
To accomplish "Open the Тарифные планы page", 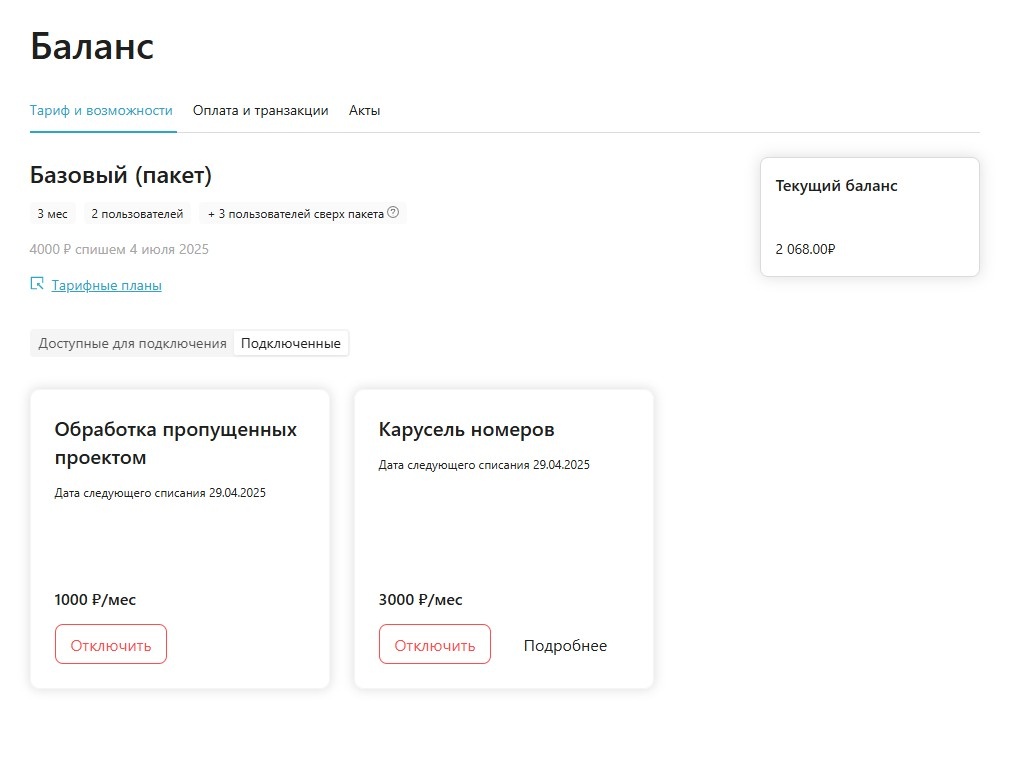I will coord(109,285).
